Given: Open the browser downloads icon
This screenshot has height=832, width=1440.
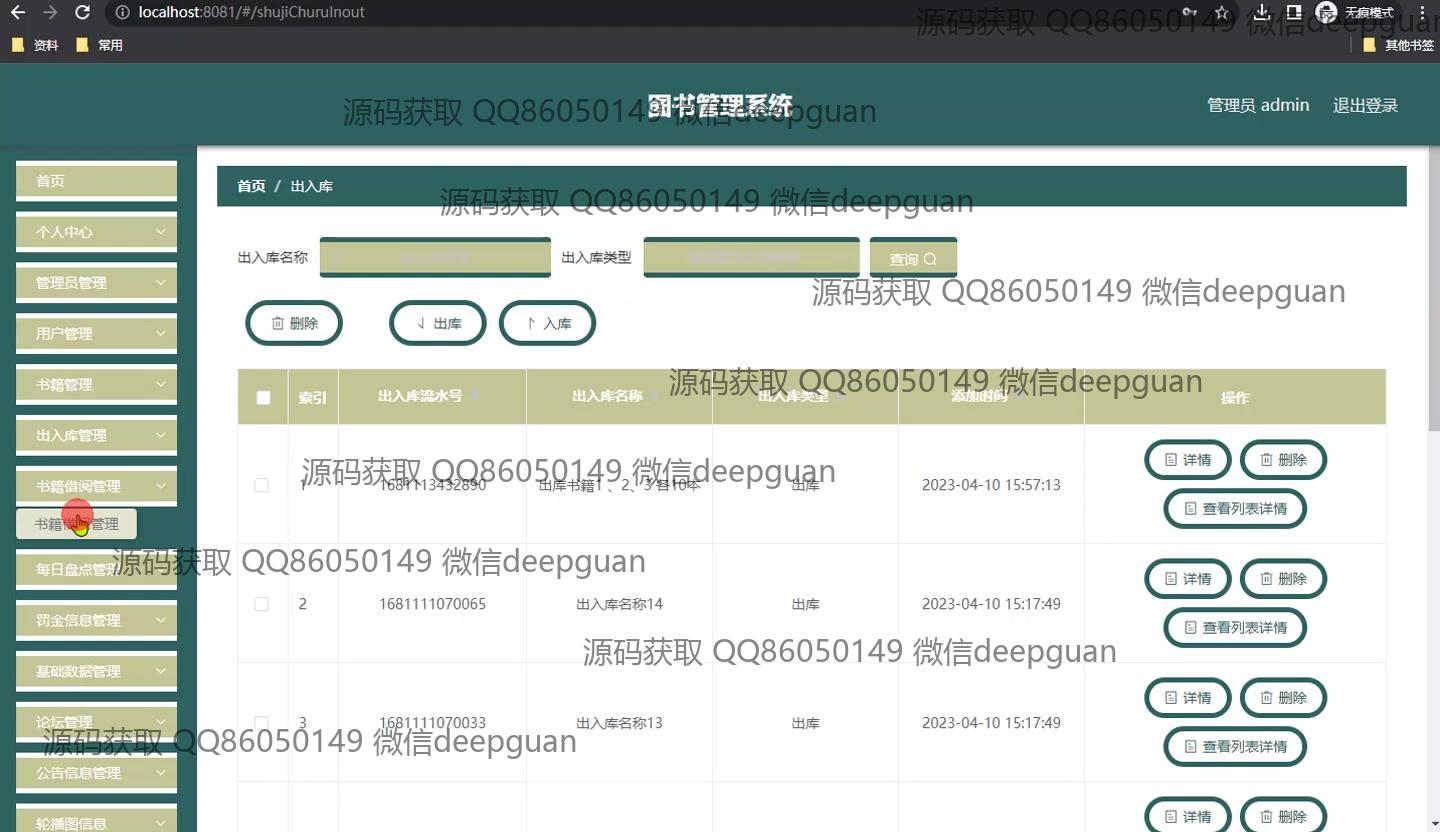Looking at the screenshot, I should pyautogui.click(x=1262, y=13).
